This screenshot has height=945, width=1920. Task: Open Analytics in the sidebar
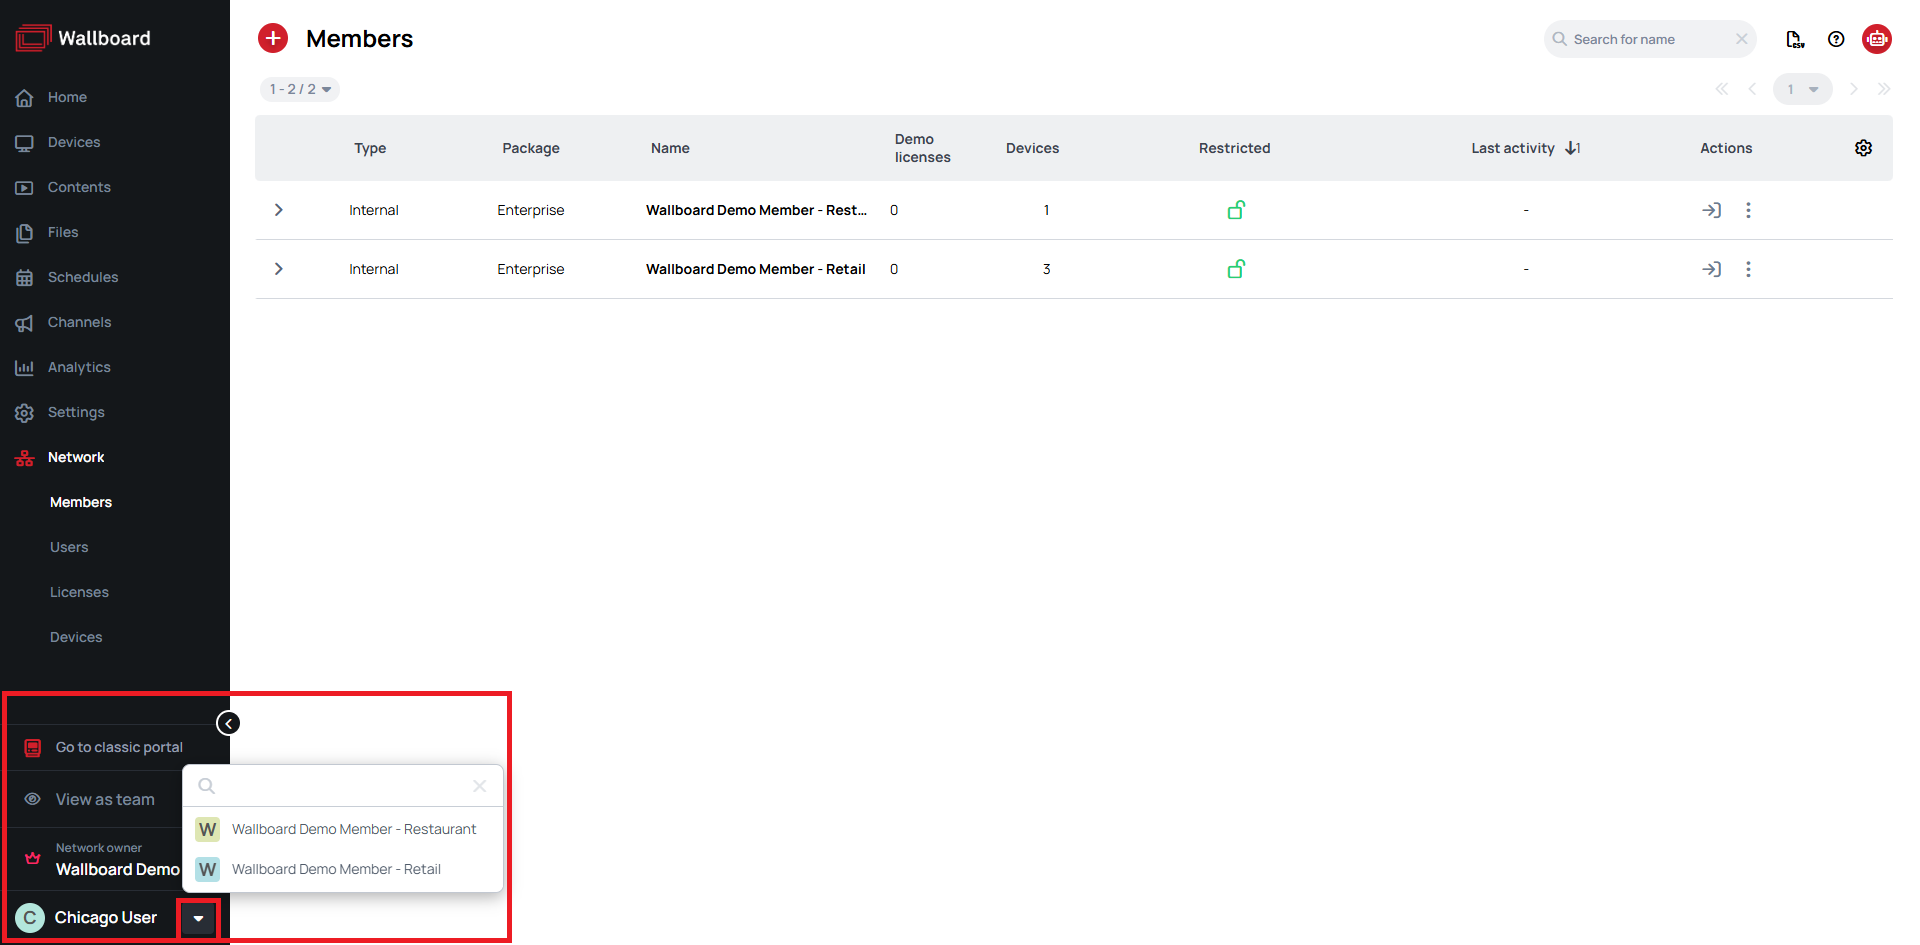pyautogui.click(x=79, y=367)
